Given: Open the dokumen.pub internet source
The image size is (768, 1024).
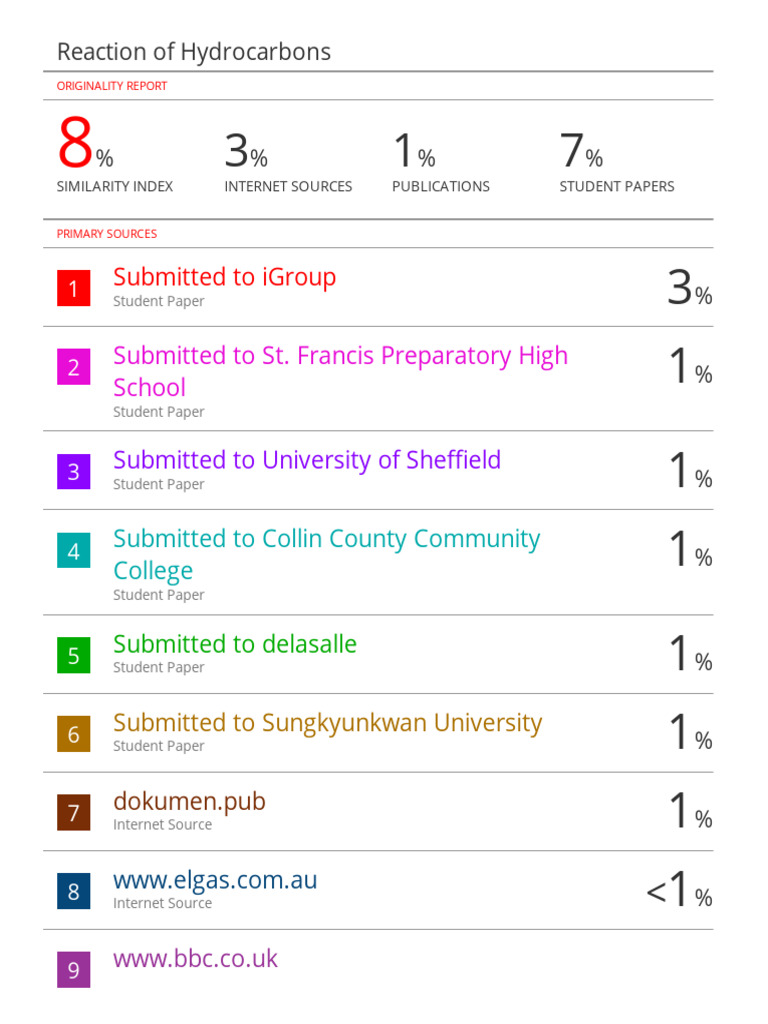Looking at the screenshot, I should coord(189,802).
